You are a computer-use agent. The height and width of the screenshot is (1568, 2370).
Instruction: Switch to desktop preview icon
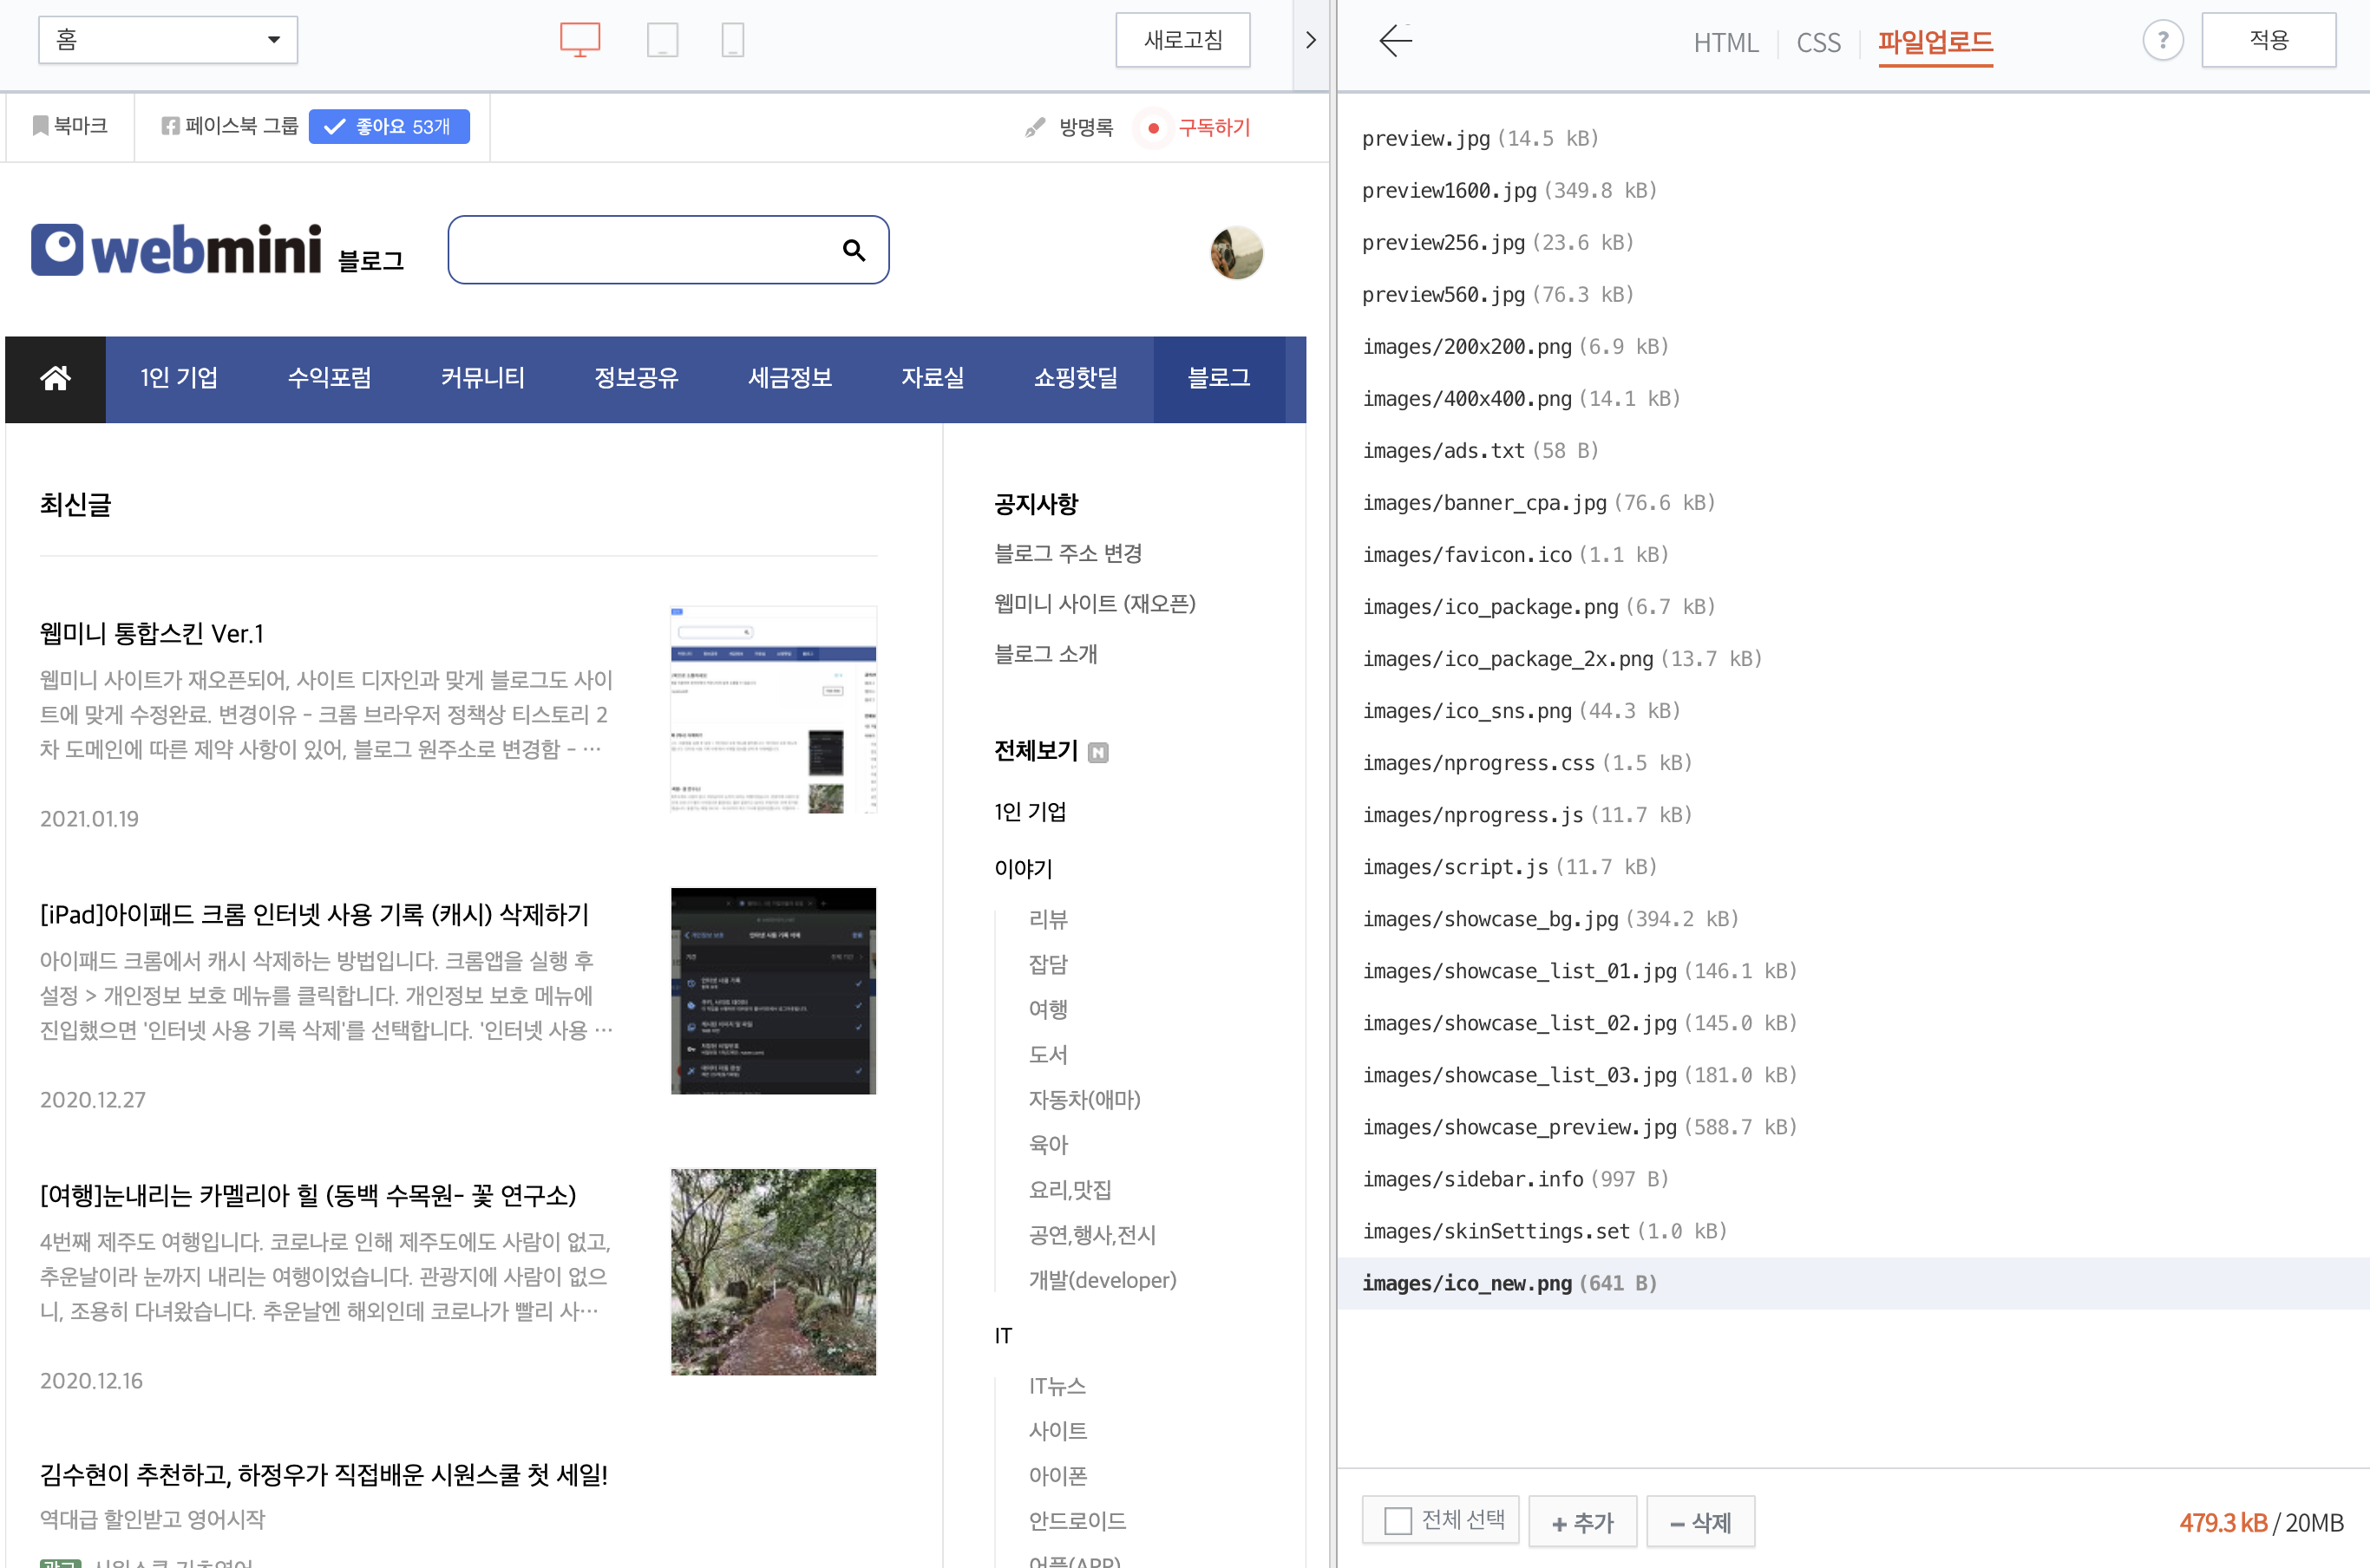pyautogui.click(x=579, y=40)
